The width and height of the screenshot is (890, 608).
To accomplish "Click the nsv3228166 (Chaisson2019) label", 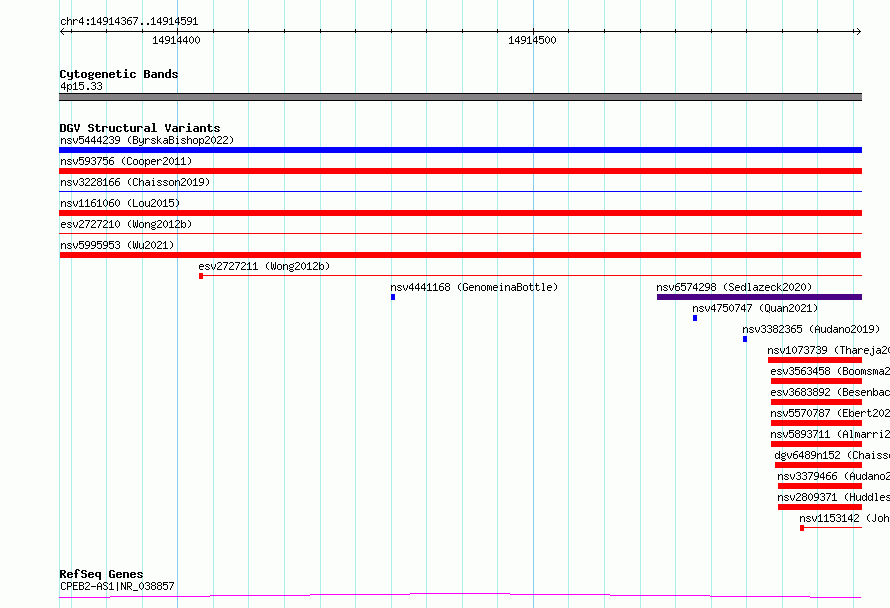I will tap(135, 182).
